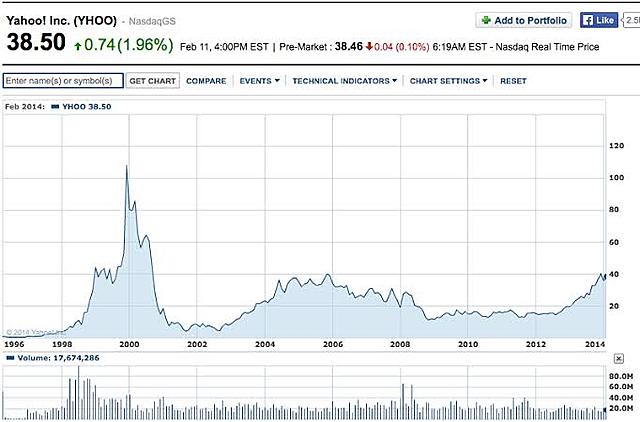This screenshot has height=422, width=640.
Task: Click the green plus Add to Portfolio icon
Action: click(486, 20)
